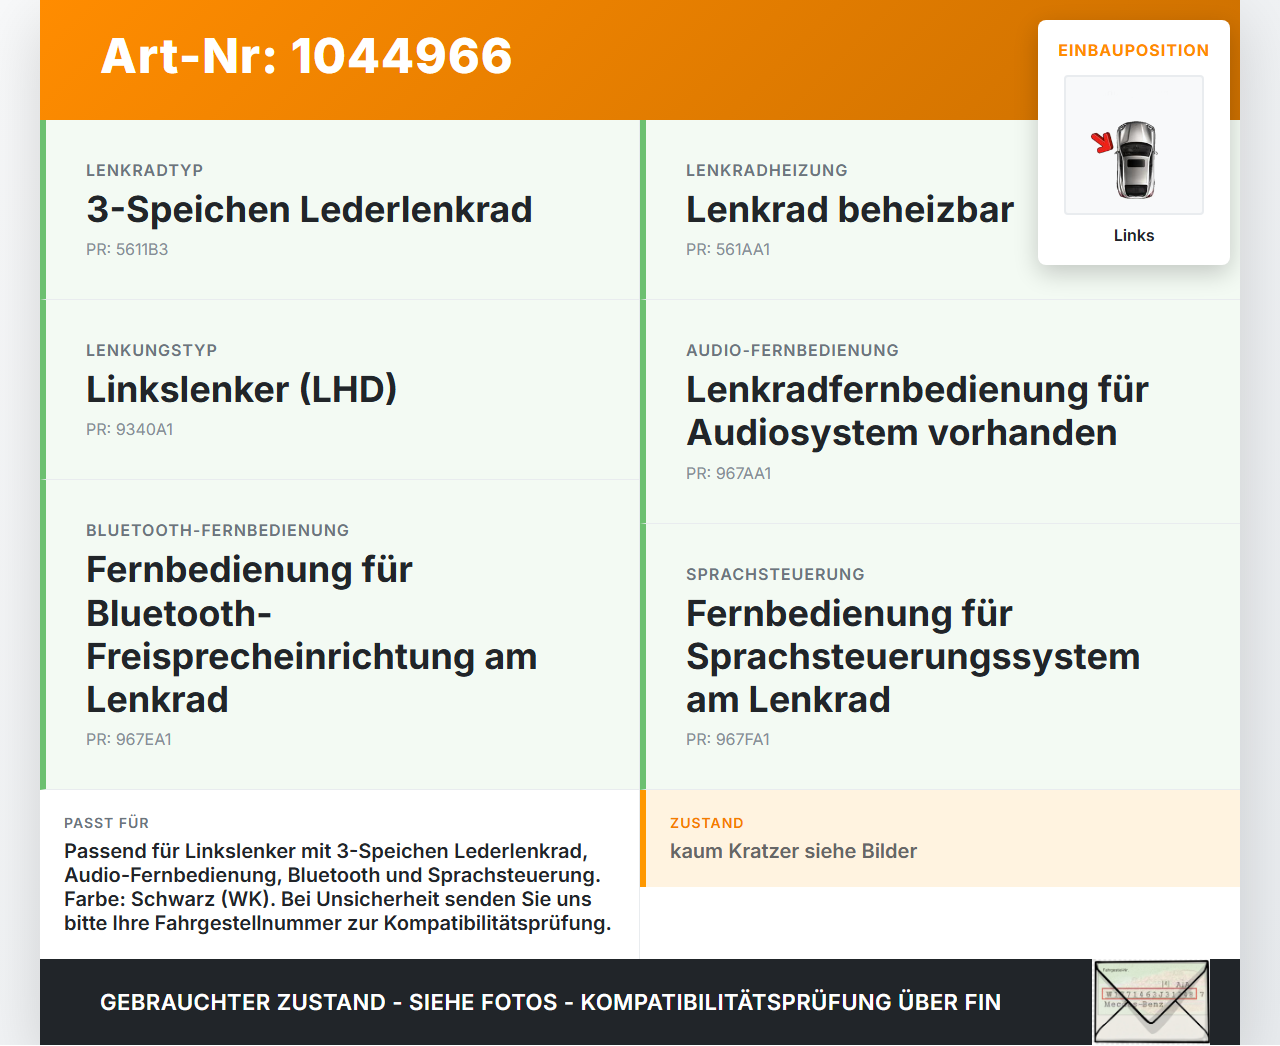
Task: Click the ZUSTAND label
Action: click(x=707, y=823)
